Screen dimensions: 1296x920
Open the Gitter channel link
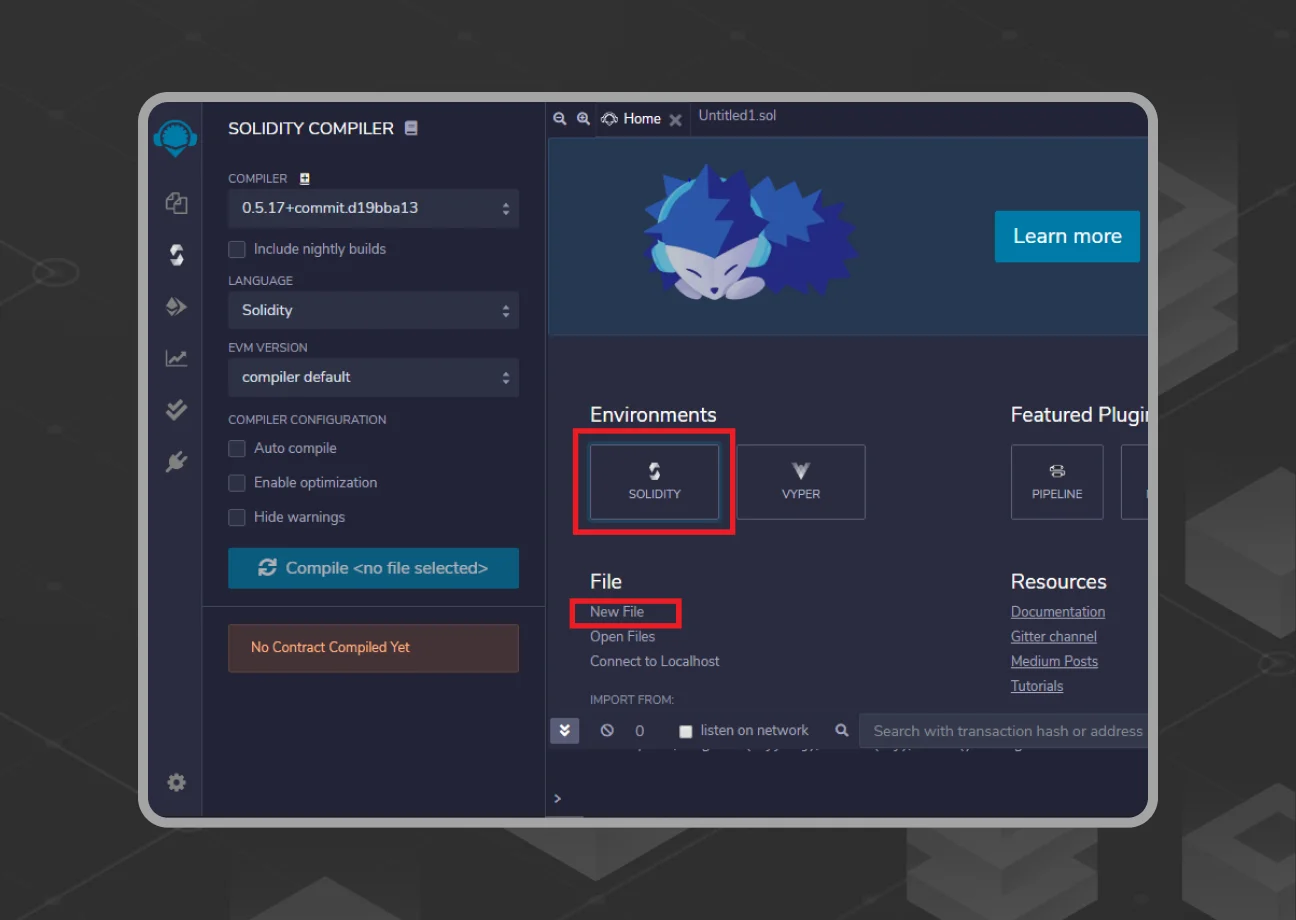point(1054,637)
